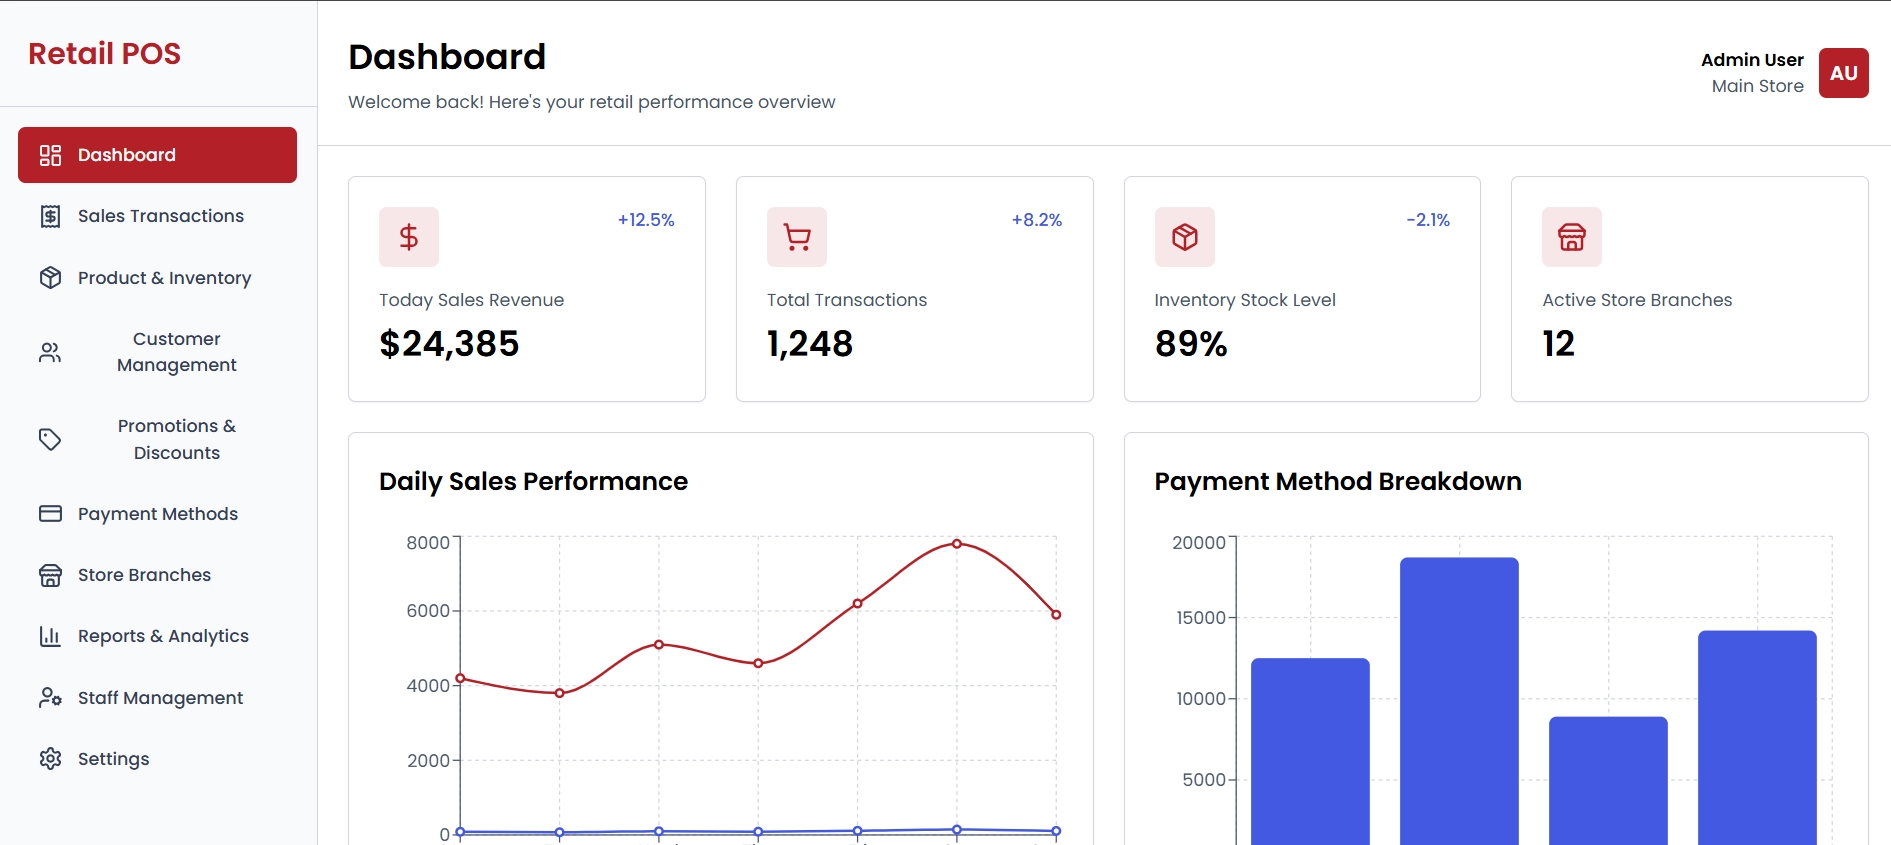1891x845 pixels.
Task: Click the peak point on sales line chart
Action: click(956, 544)
